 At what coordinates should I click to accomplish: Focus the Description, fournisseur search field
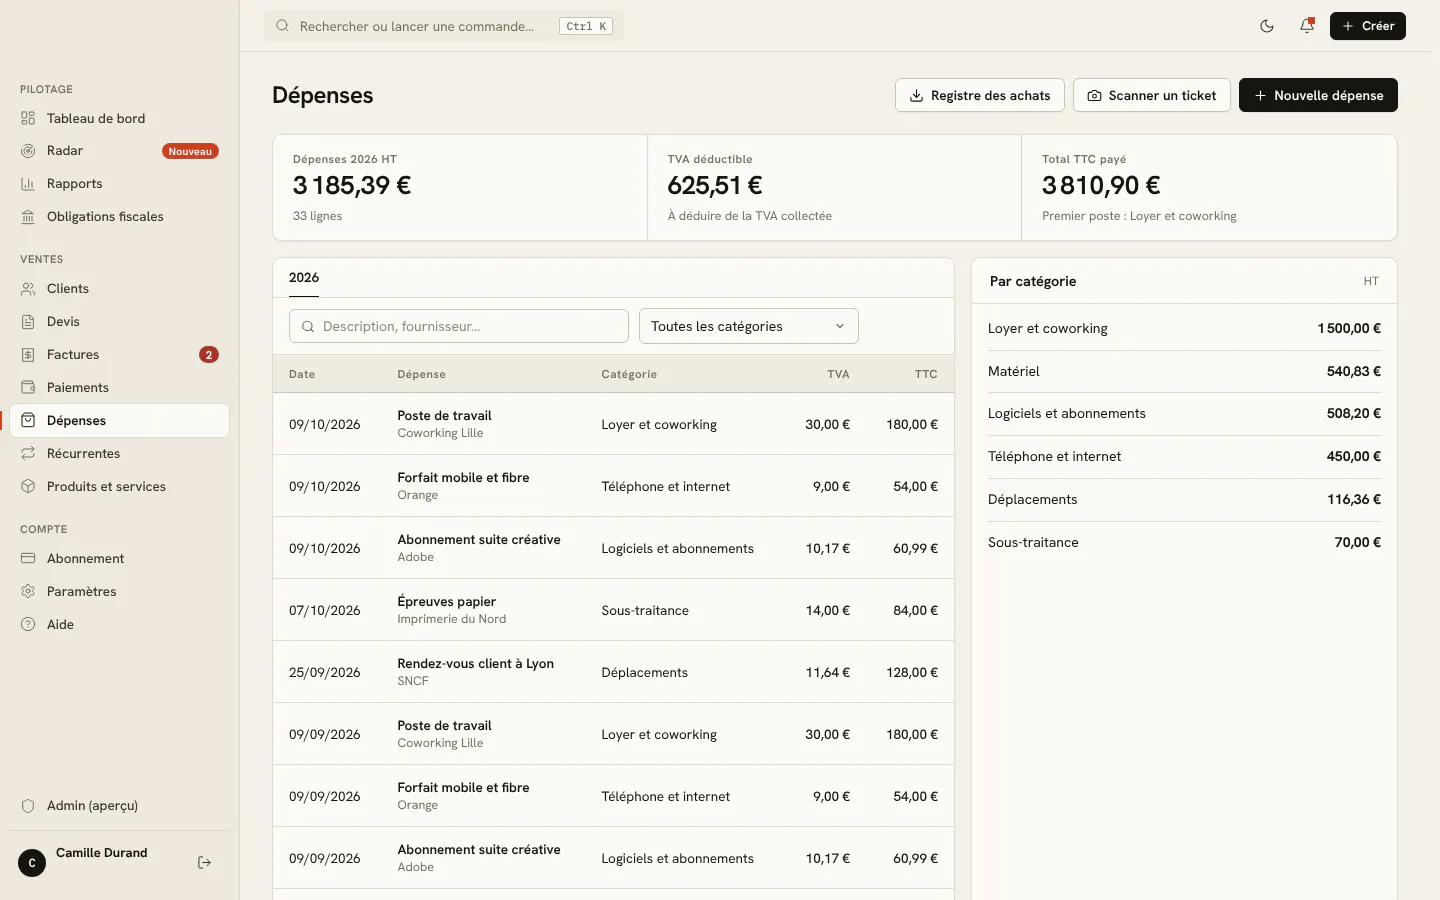pos(459,326)
